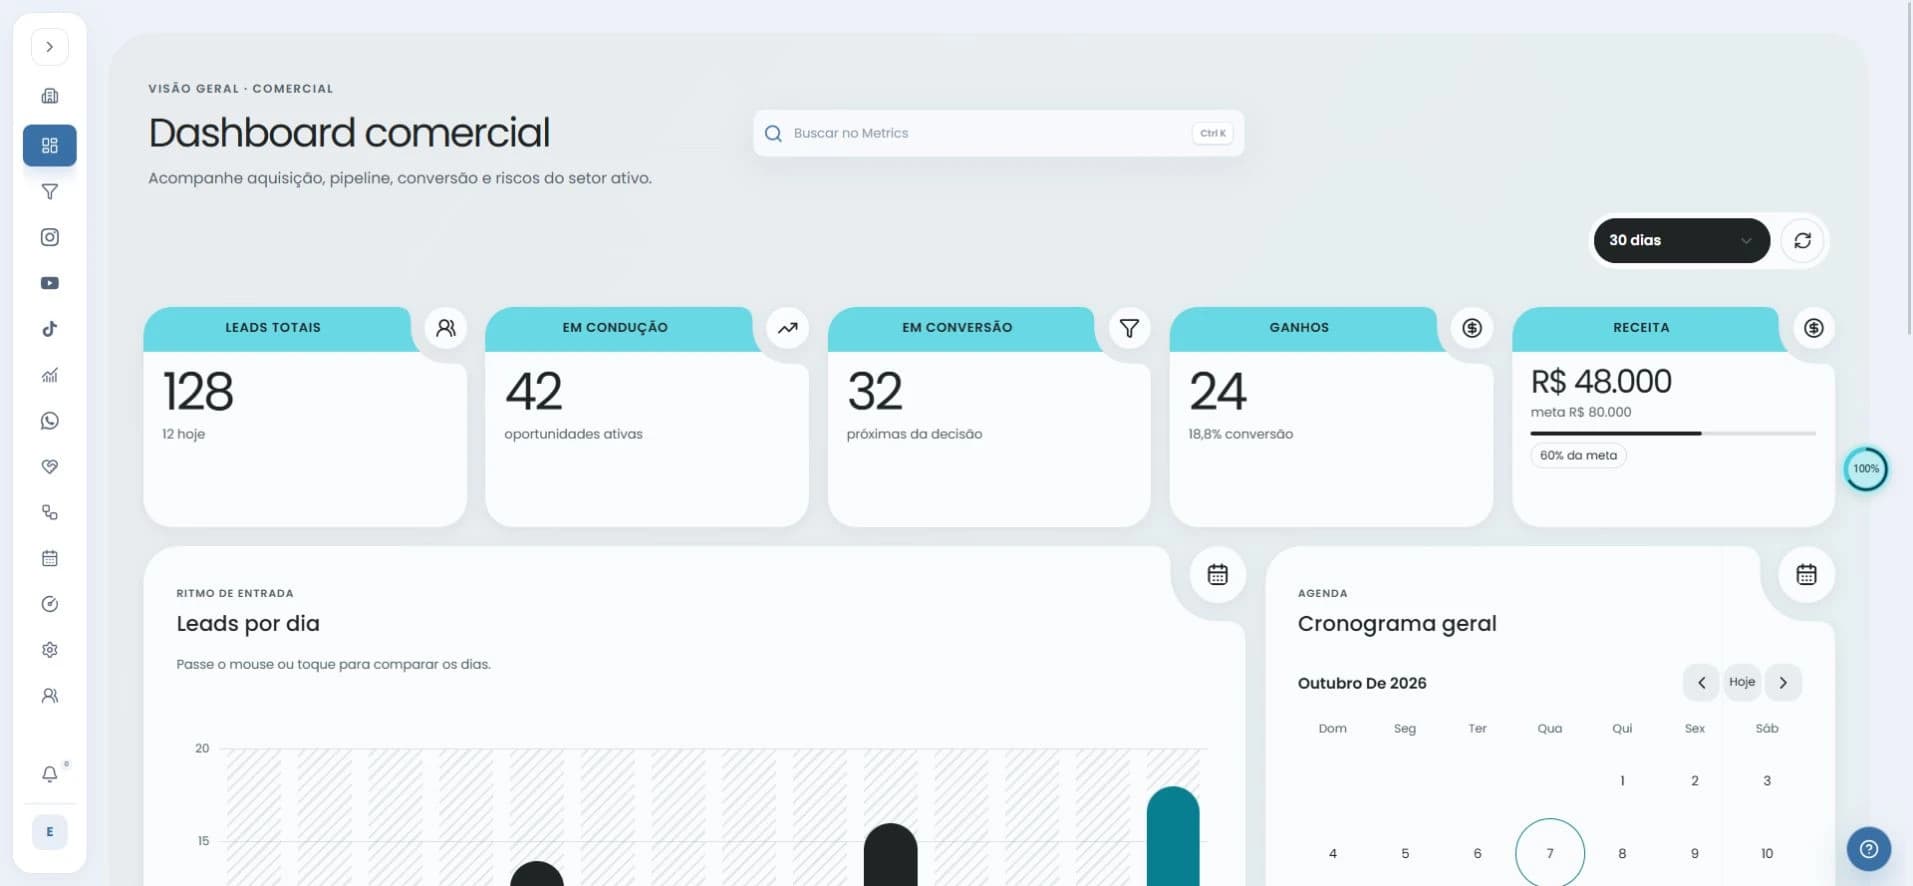Open the YouTube icon in sidebar
Screen dimensions: 1913x886
50,283
